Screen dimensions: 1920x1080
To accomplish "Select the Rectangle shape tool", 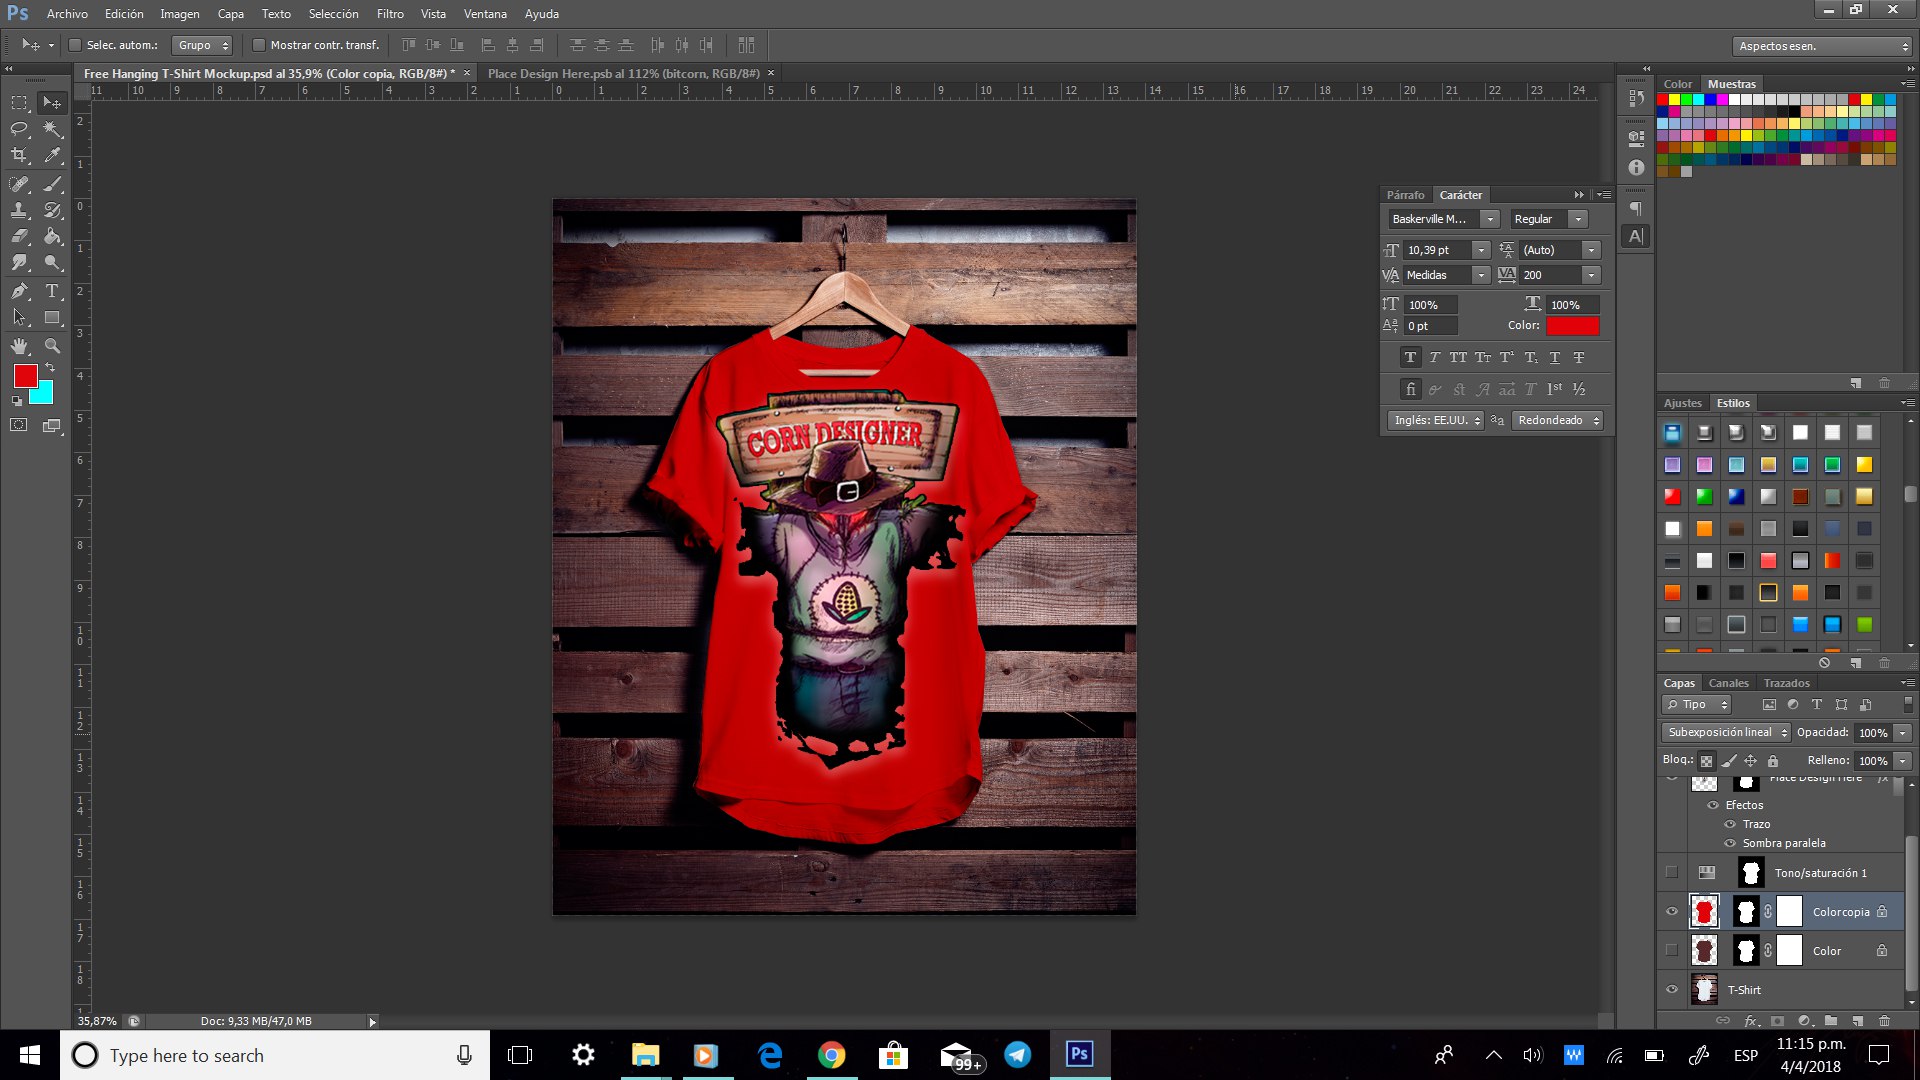I will point(52,317).
